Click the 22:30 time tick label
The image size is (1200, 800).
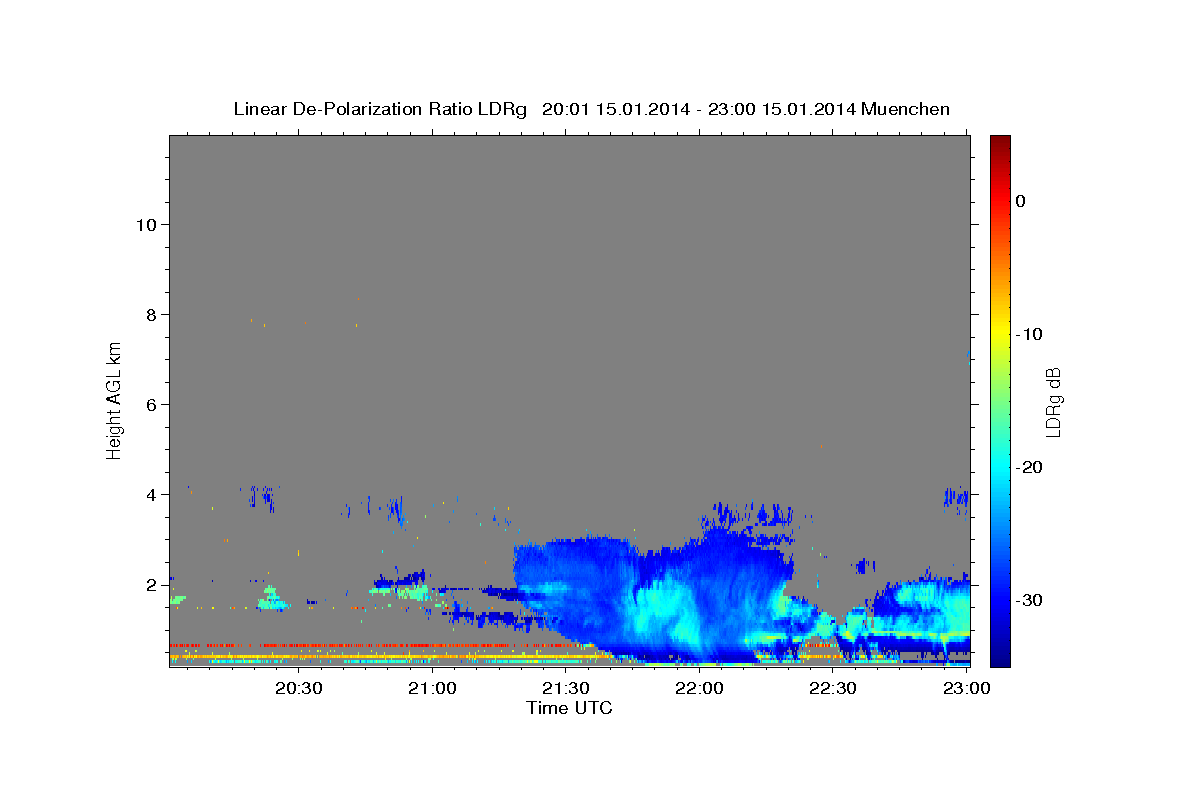(x=834, y=688)
